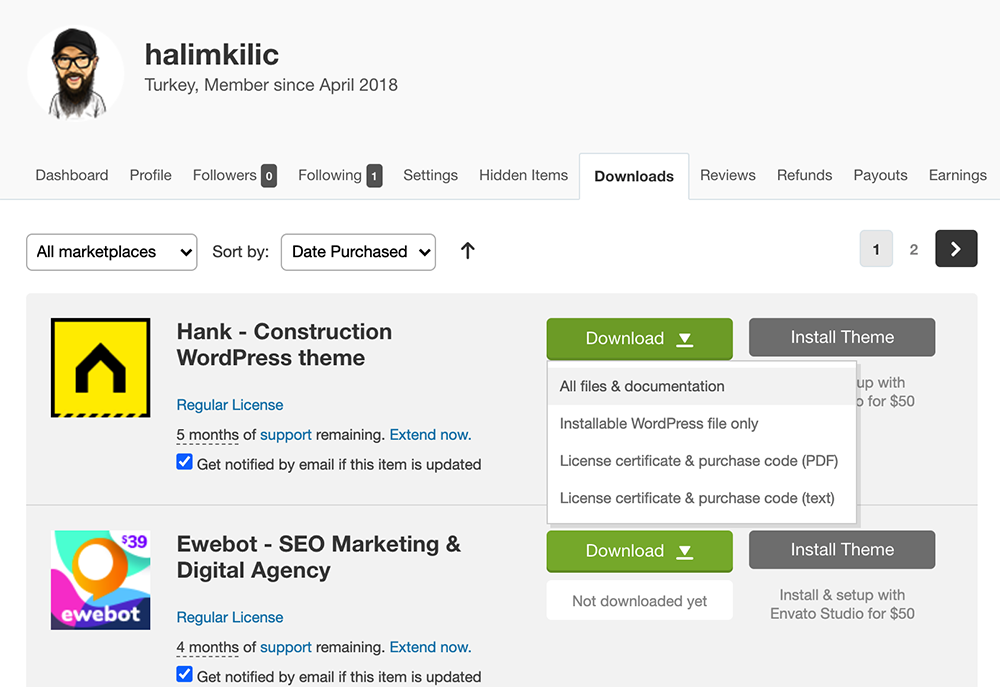Open Regular License link for Ewebot
The height and width of the screenshot is (687, 1000).
pos(230,617)
